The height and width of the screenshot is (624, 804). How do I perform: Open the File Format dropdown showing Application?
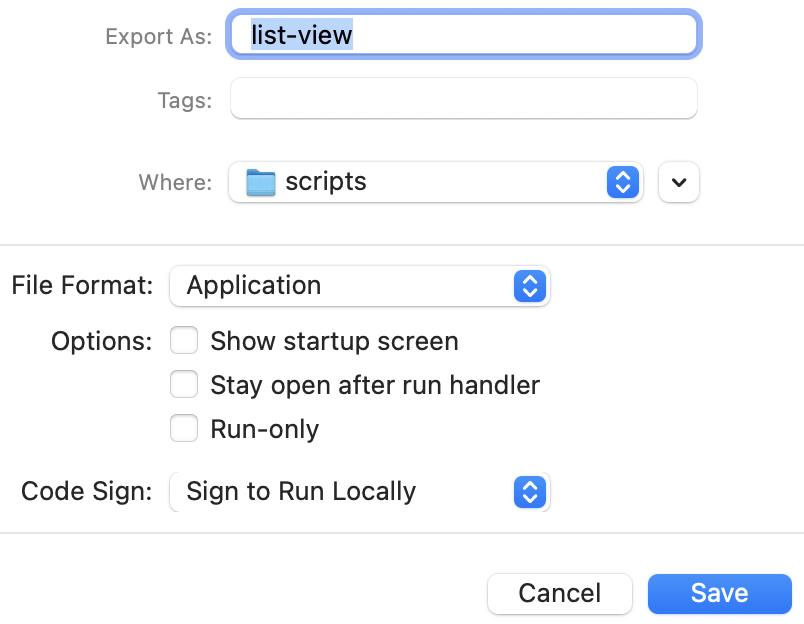pos(359,286)
